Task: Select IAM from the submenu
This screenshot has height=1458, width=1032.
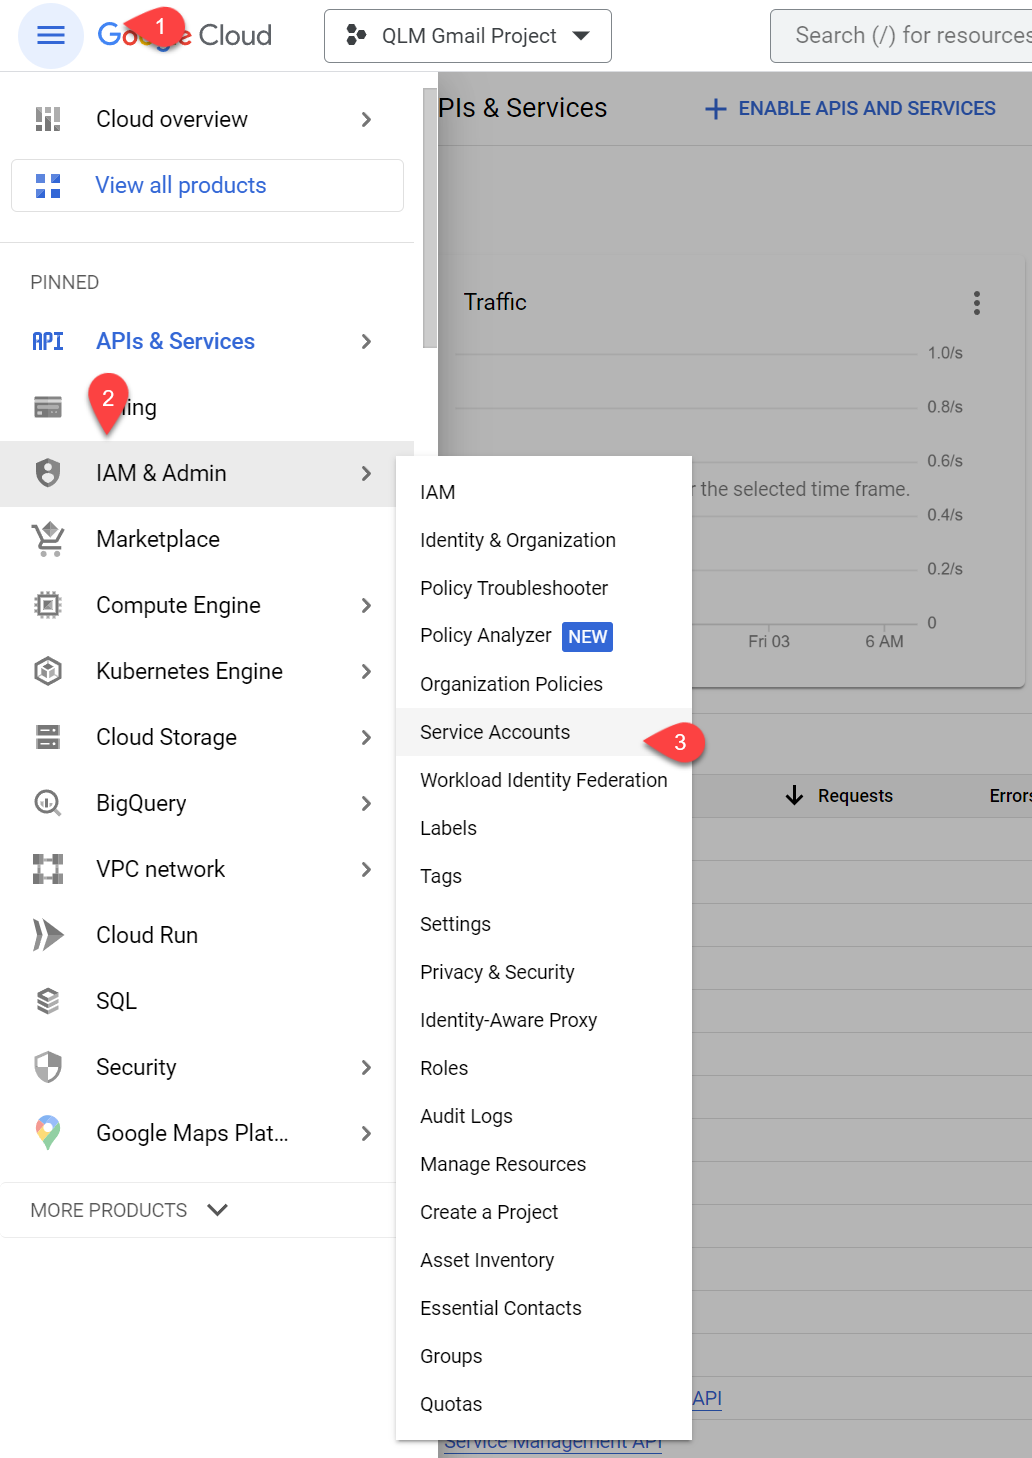Action: 544,492
